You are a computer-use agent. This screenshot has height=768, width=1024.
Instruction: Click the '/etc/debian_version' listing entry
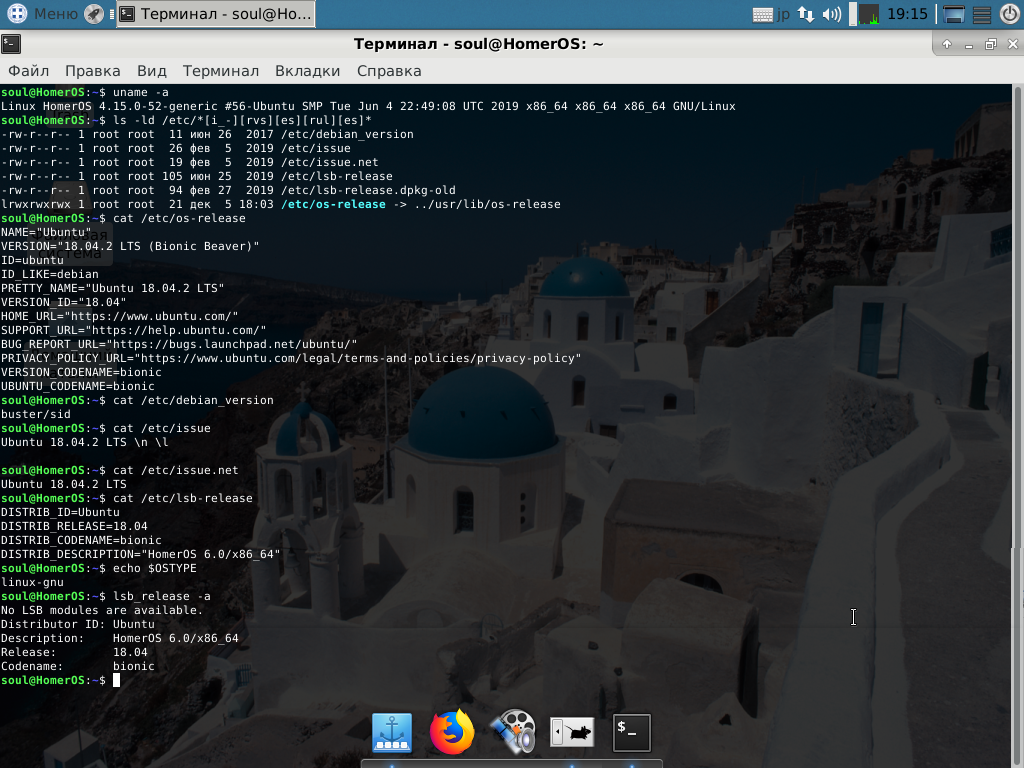(x=207, y=134)
